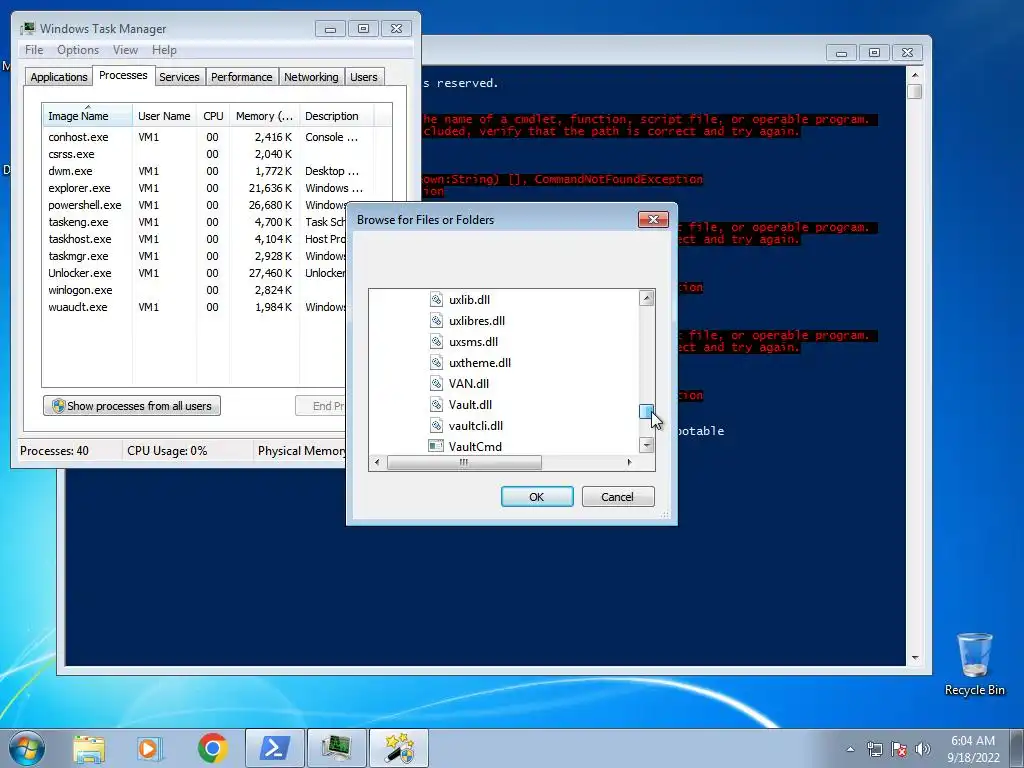Sort processes by Description column
The image size is (1024, 768).
(336, 116)
